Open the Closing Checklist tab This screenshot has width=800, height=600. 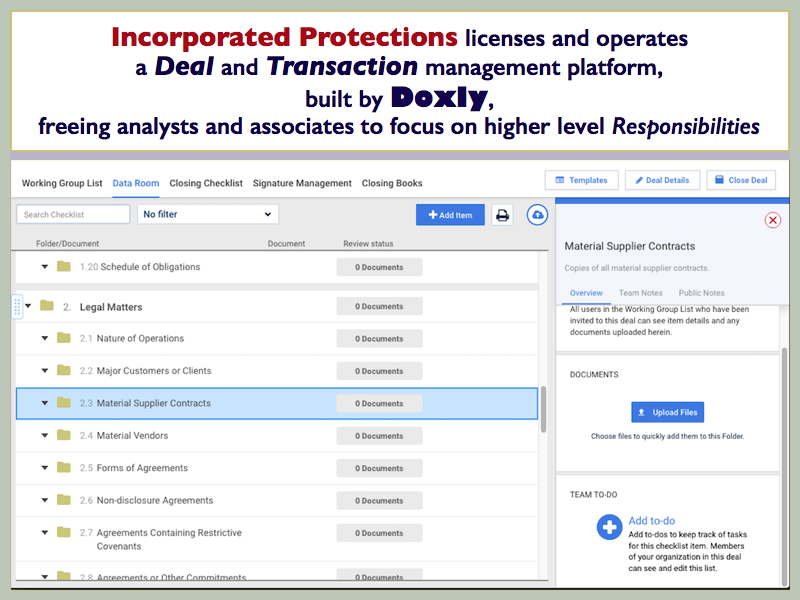click(206, 183)
